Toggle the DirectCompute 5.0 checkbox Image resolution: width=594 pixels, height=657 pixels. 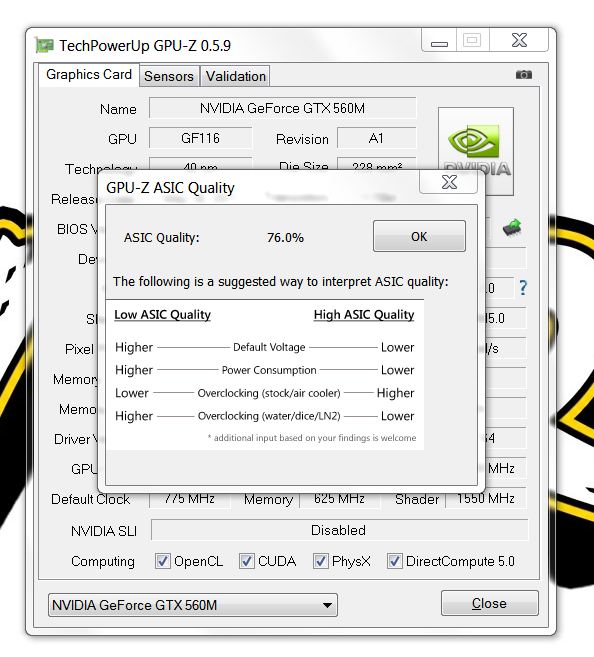[x=394, y=561]
